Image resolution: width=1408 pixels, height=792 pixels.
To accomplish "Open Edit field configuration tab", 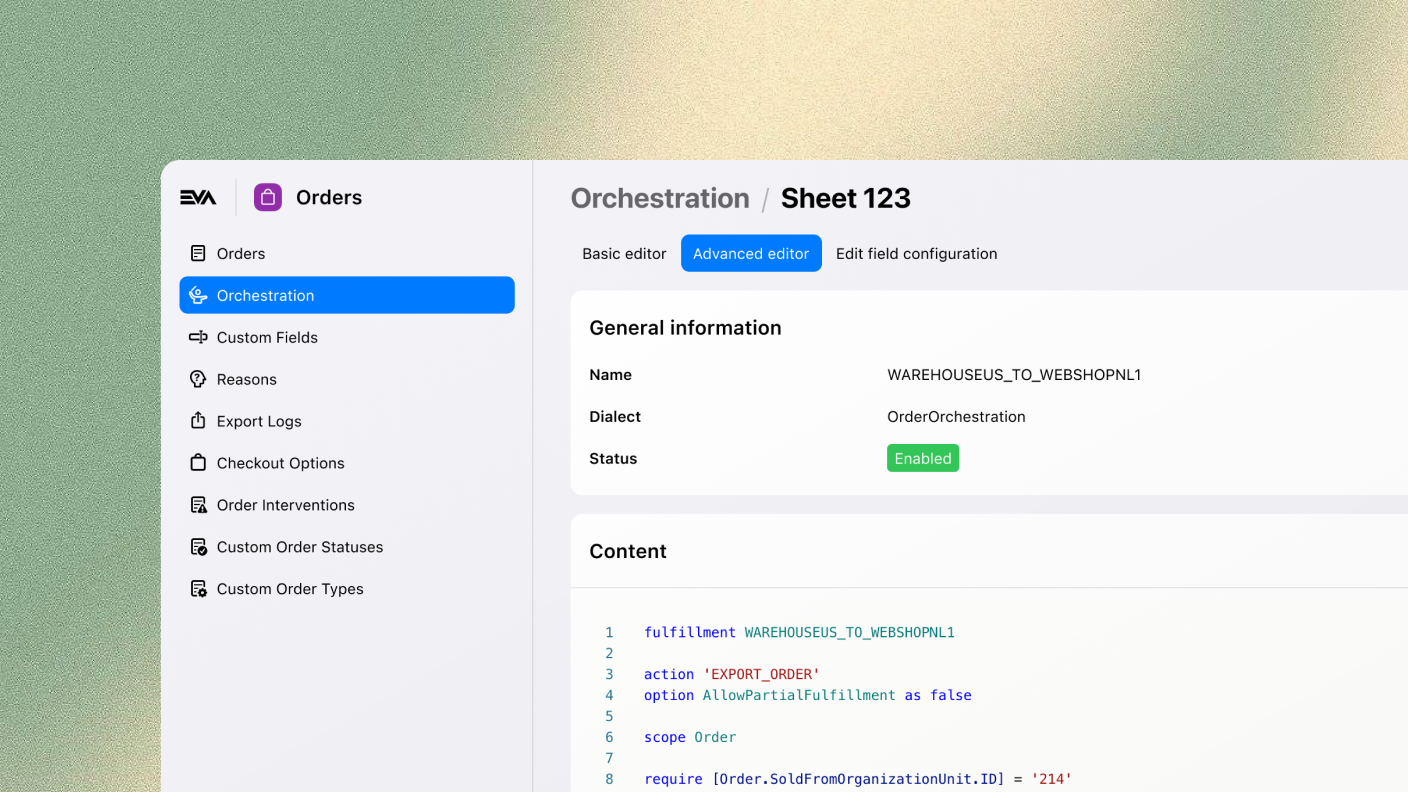I will click(x=916, y=254).
